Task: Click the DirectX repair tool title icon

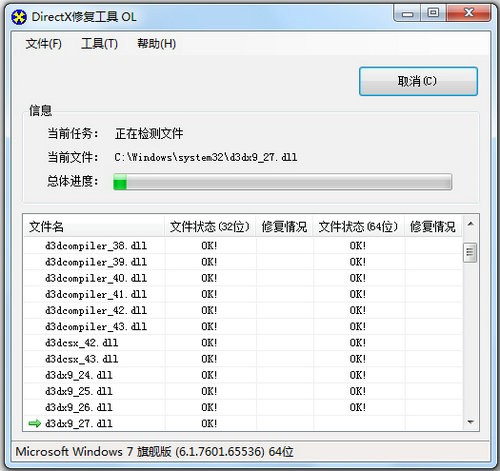Action: (19, 17)
